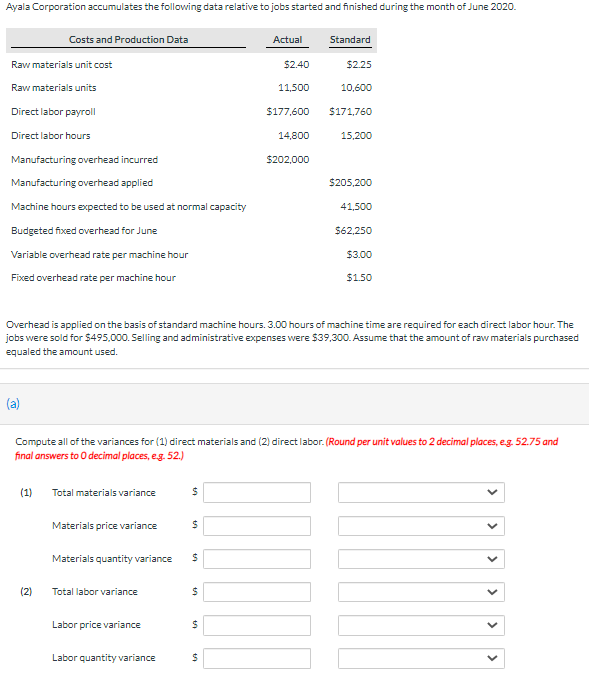589x681 pixels.
Task: Click the $62,250 budgeted fixed overhead value
Action: (353, 231)
